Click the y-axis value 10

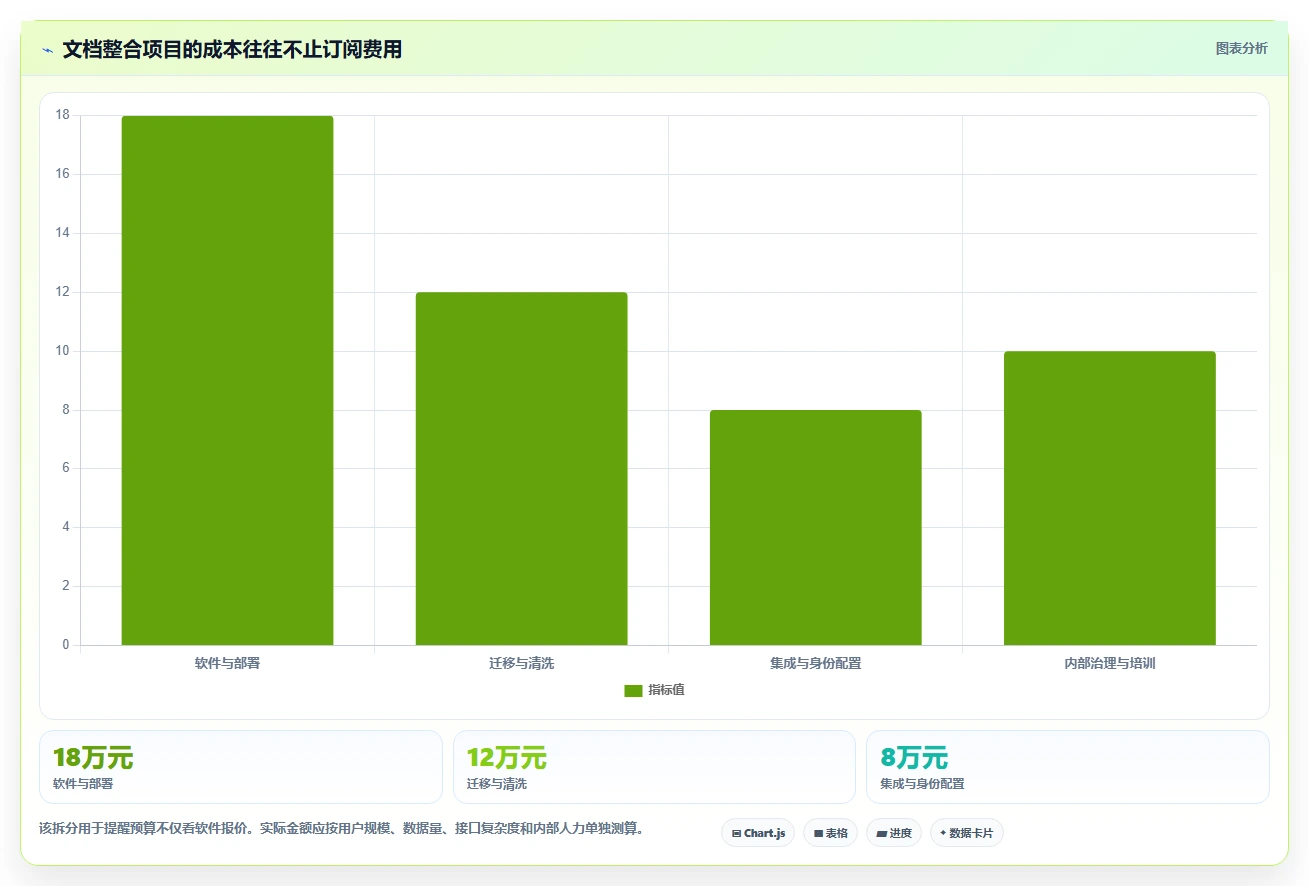(x=63, y=351)
